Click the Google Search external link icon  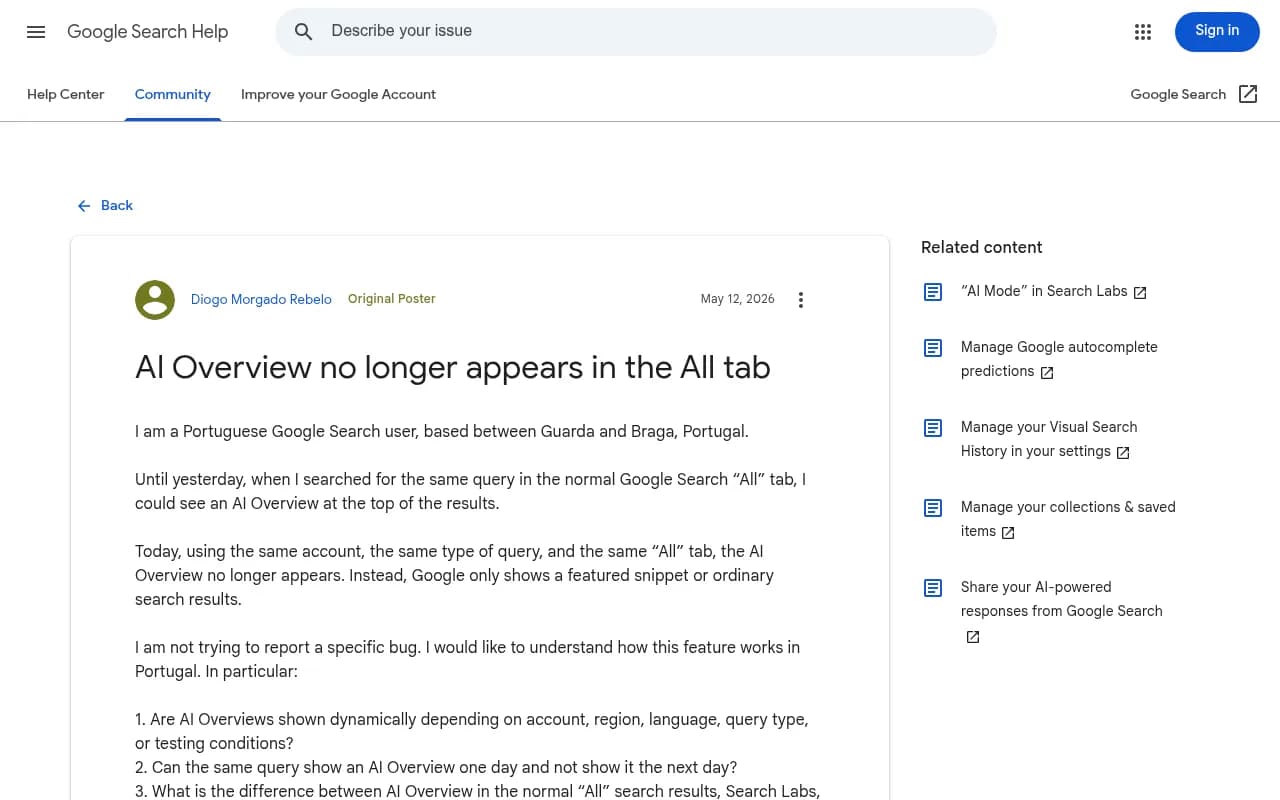pyautogui.click(x=1248, y=94)
